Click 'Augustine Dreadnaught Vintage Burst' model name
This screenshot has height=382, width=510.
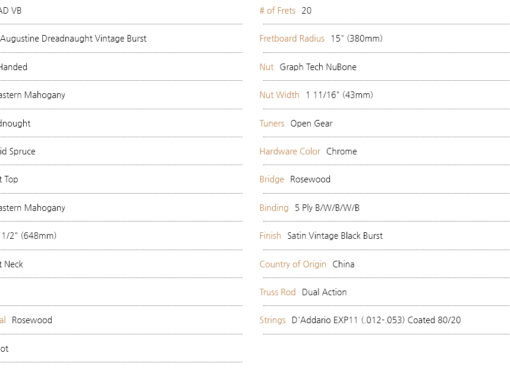(73, 39)
